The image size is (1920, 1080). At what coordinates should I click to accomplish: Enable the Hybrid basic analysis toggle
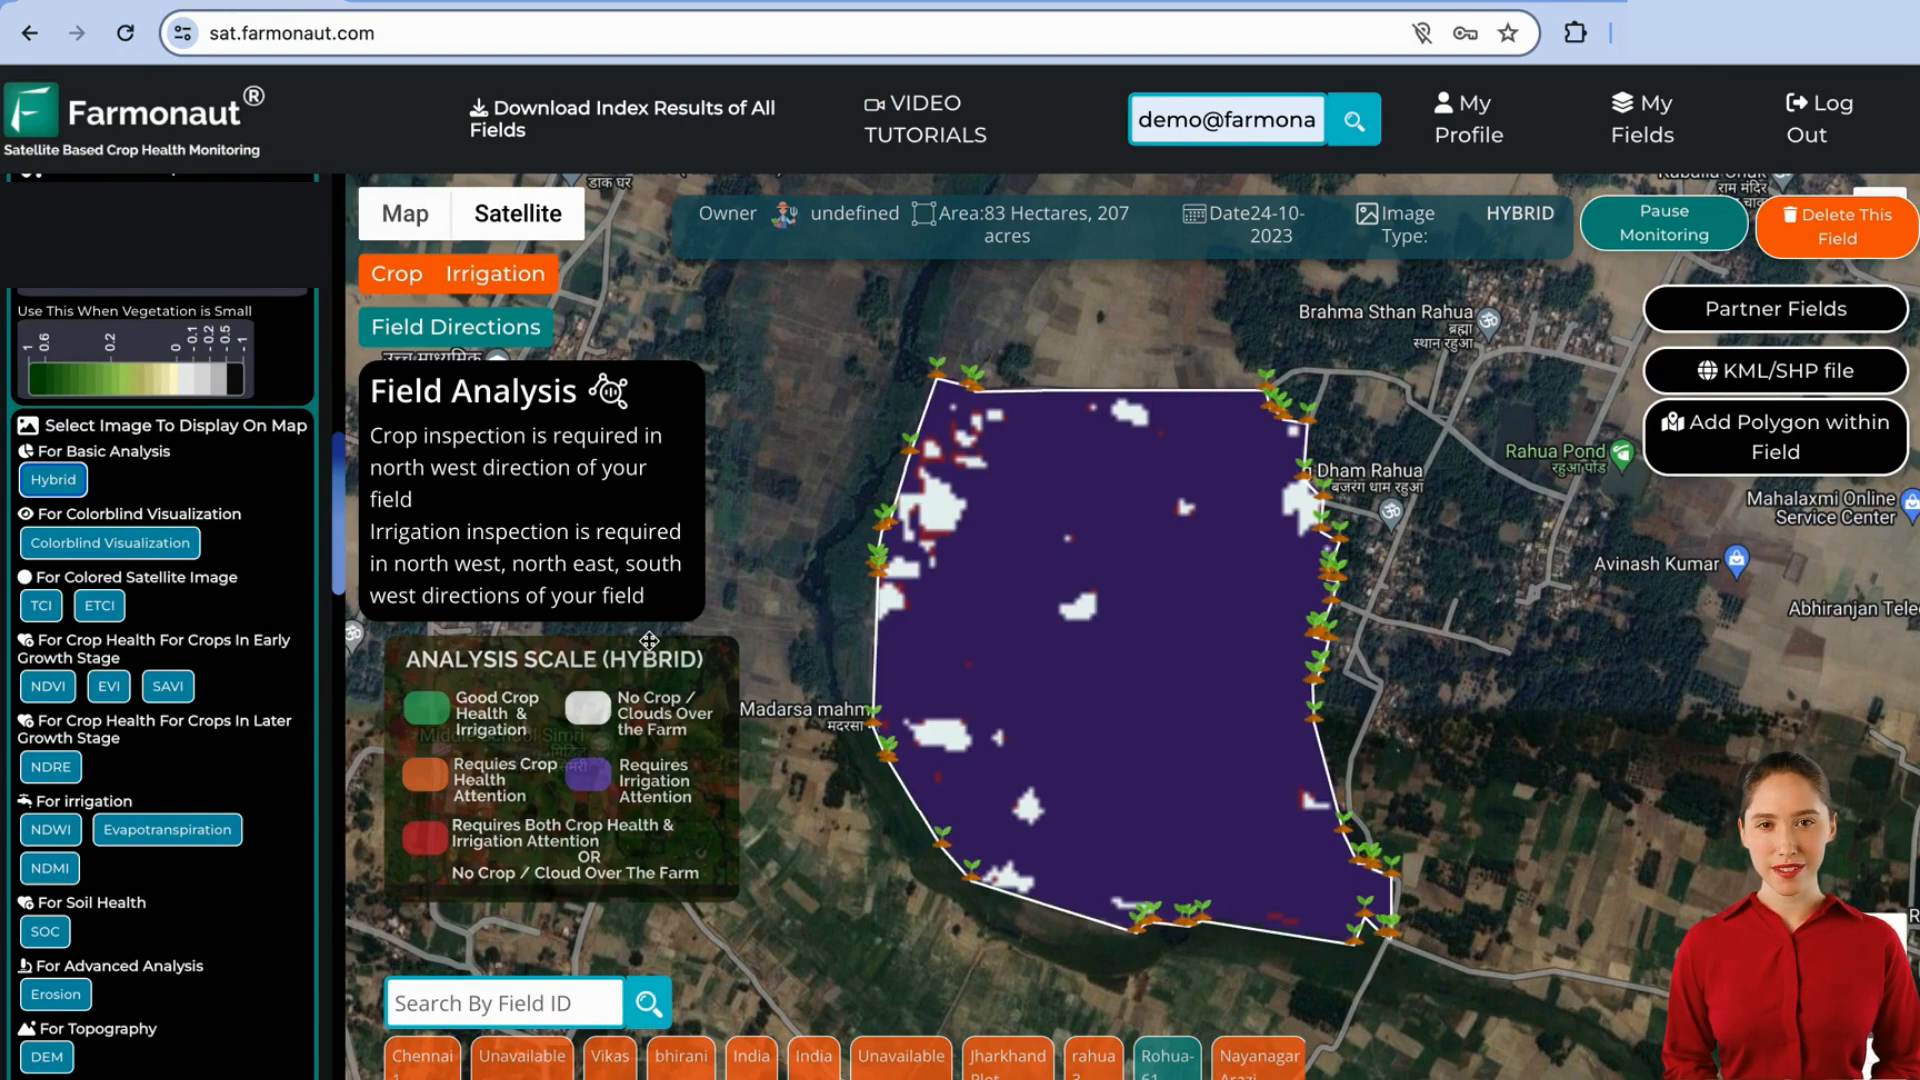53,480
